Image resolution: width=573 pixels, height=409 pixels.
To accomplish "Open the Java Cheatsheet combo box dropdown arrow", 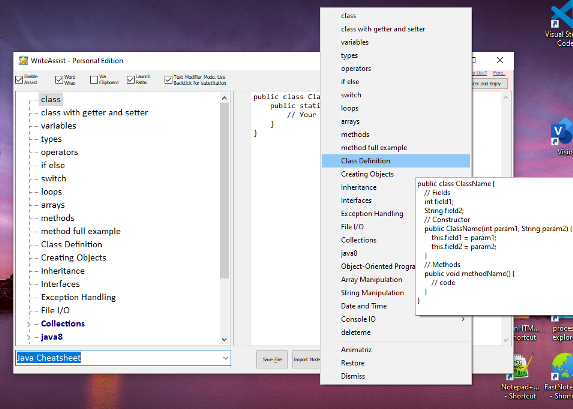I will click(225, 358).
